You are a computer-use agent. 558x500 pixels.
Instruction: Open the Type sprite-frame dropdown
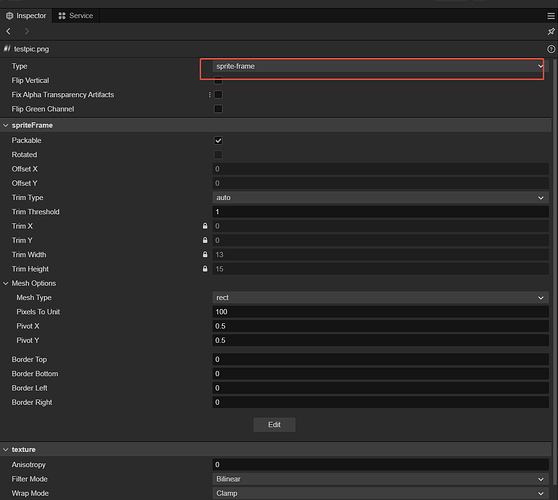click(380, 66)
